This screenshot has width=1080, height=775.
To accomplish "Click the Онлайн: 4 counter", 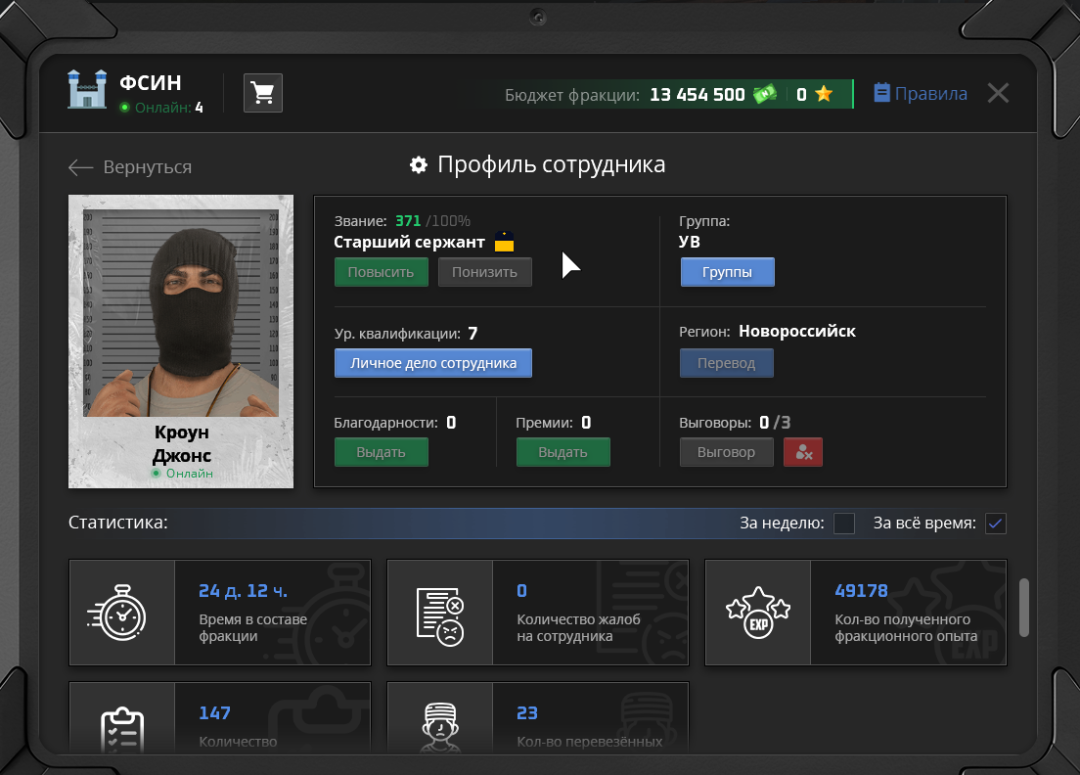I will pos(162,107).
